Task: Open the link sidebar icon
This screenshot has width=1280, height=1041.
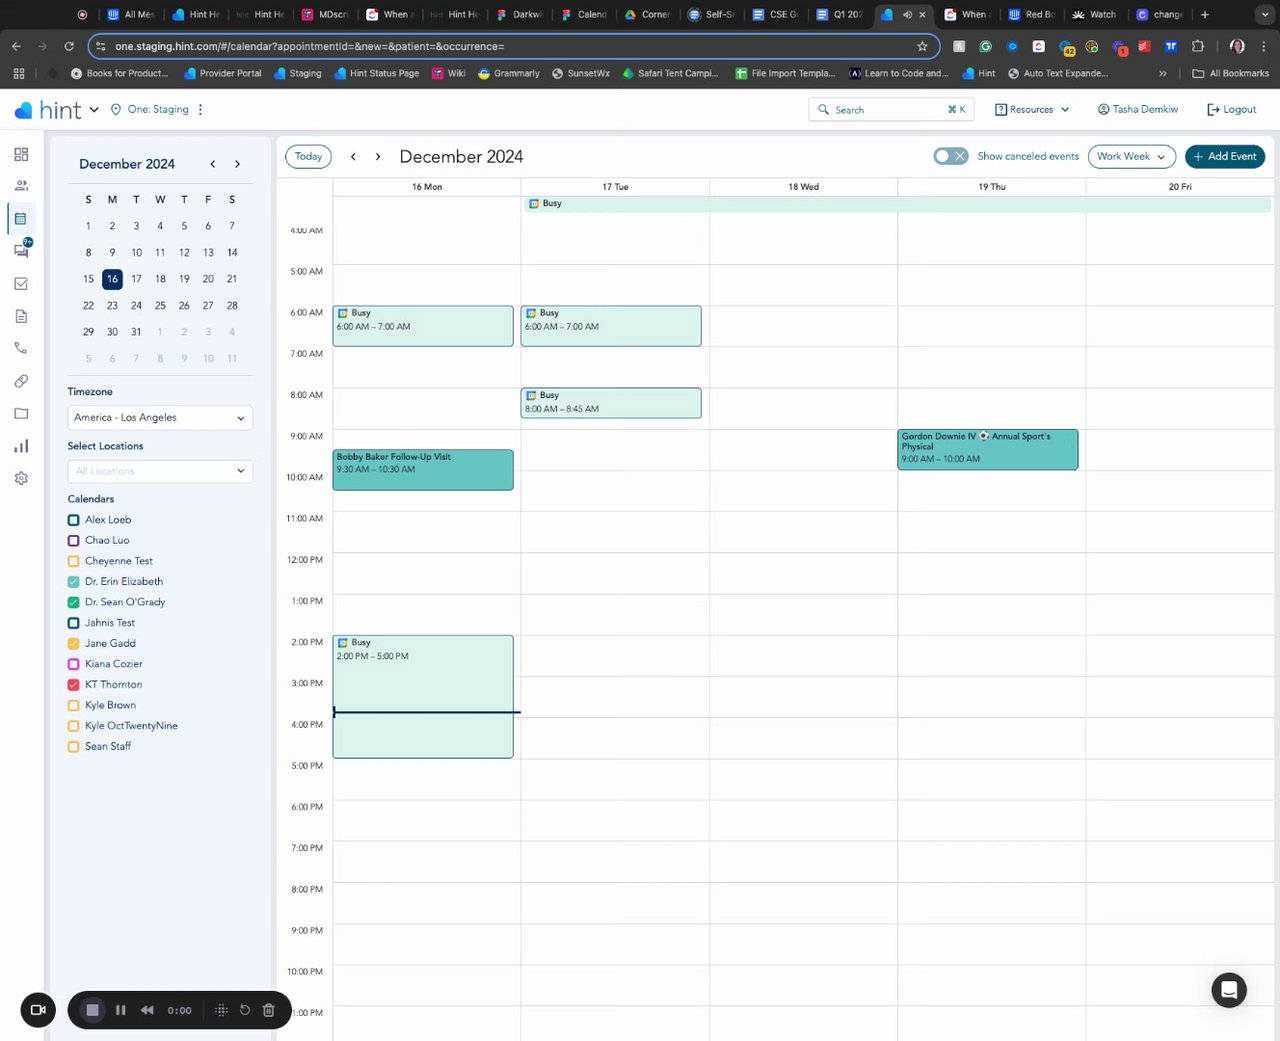Action: point(21,381)
